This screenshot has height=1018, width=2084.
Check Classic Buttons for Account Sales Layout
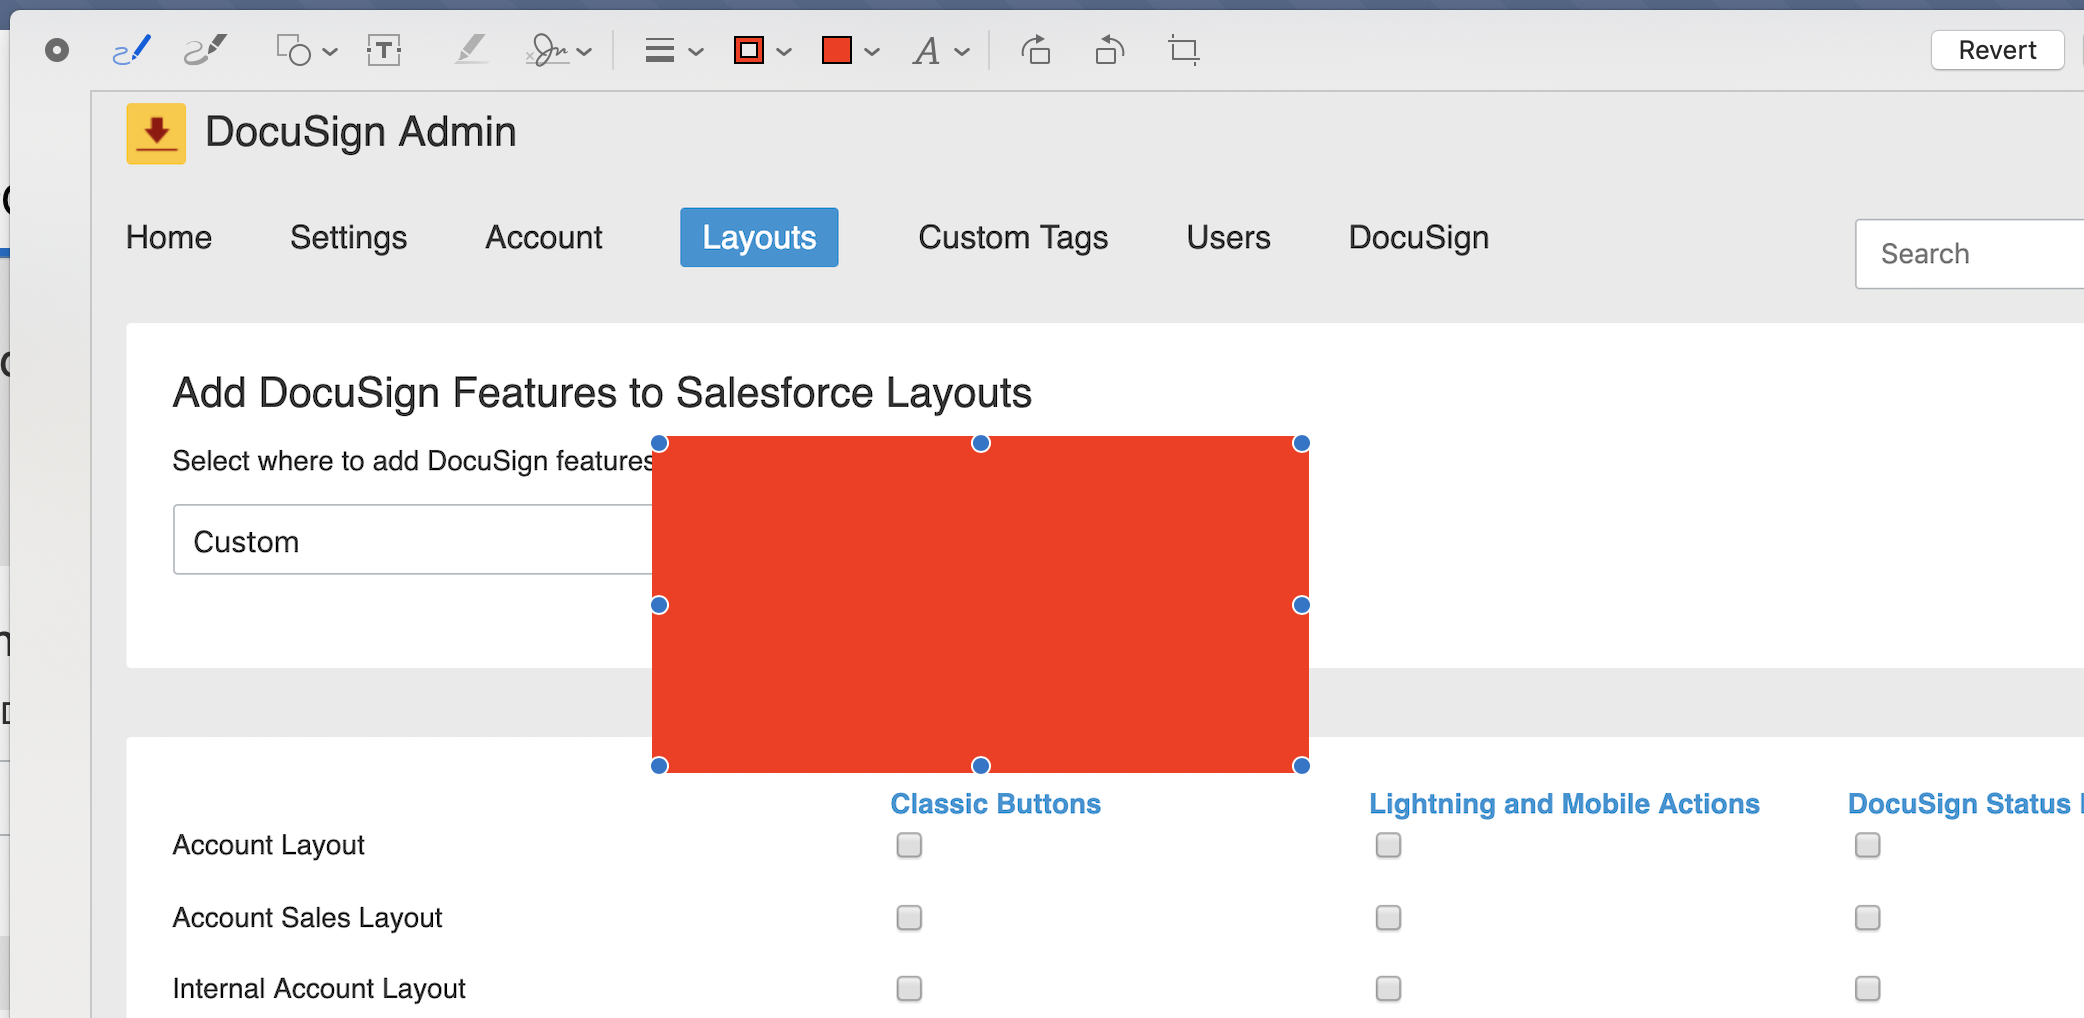[909, 917]
